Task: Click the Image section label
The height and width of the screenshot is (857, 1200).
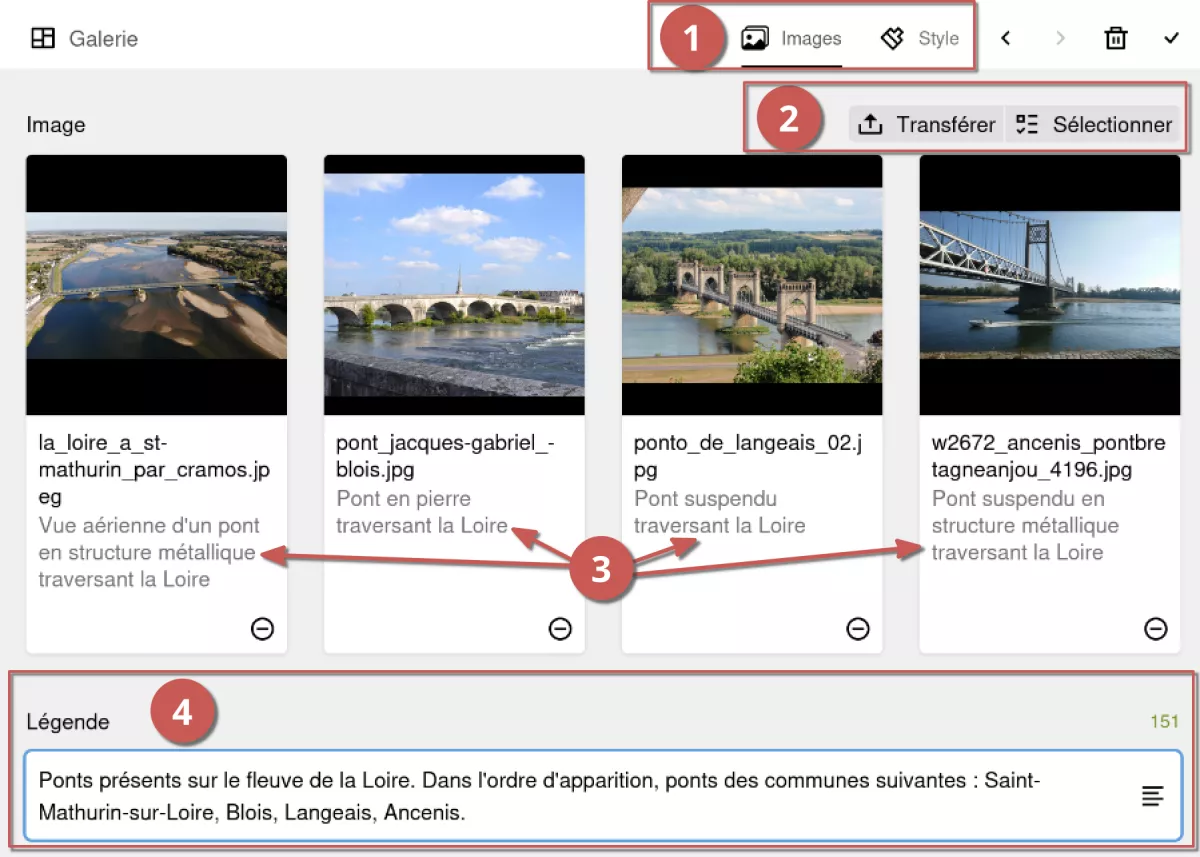Action: [56, 125]
